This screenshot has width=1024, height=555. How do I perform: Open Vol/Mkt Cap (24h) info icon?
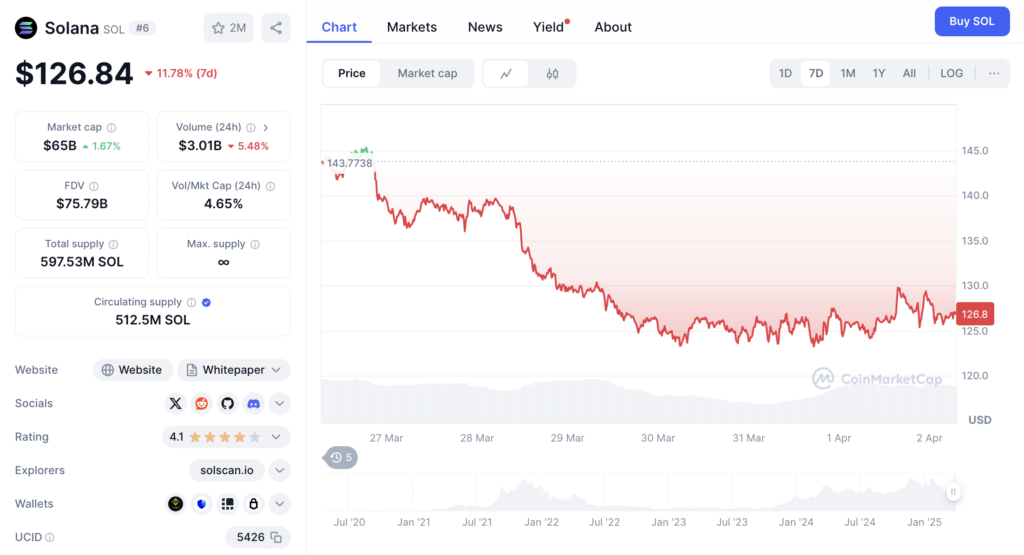[270, 186]
